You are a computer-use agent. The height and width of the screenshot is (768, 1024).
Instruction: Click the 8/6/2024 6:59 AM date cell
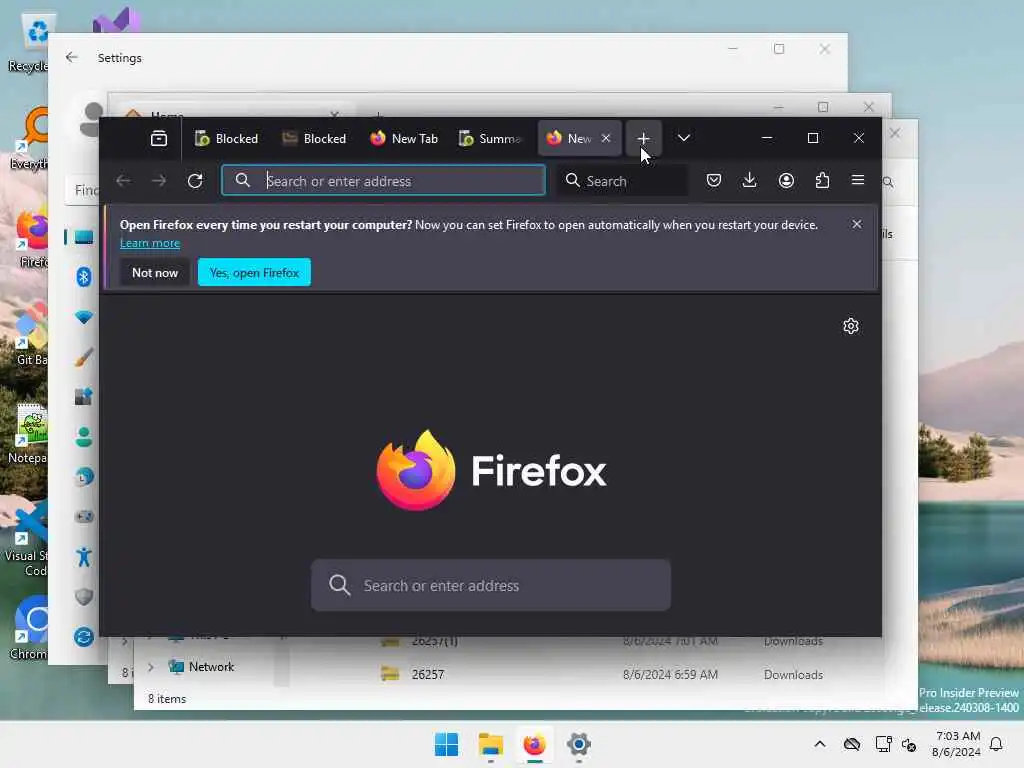pyautogui.click(x=670, y=675)
